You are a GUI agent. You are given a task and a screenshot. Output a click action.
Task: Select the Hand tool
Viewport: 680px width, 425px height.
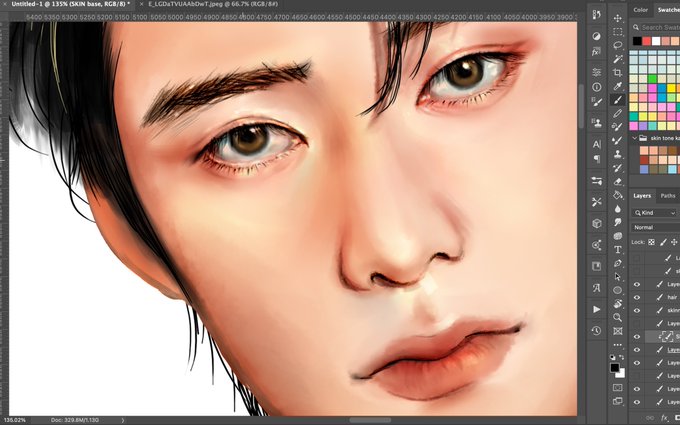point(618,304)
